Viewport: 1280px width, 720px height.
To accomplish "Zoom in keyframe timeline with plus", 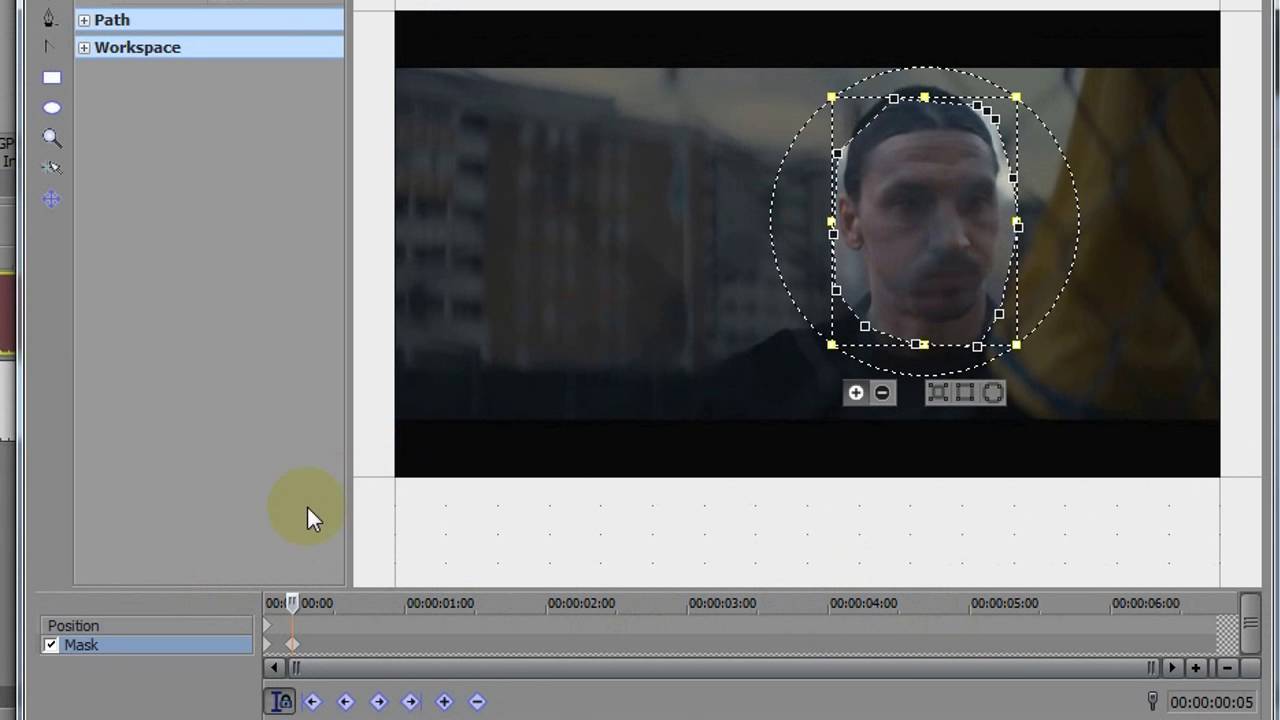I will pyautogui.click(x=1195, y=668).
